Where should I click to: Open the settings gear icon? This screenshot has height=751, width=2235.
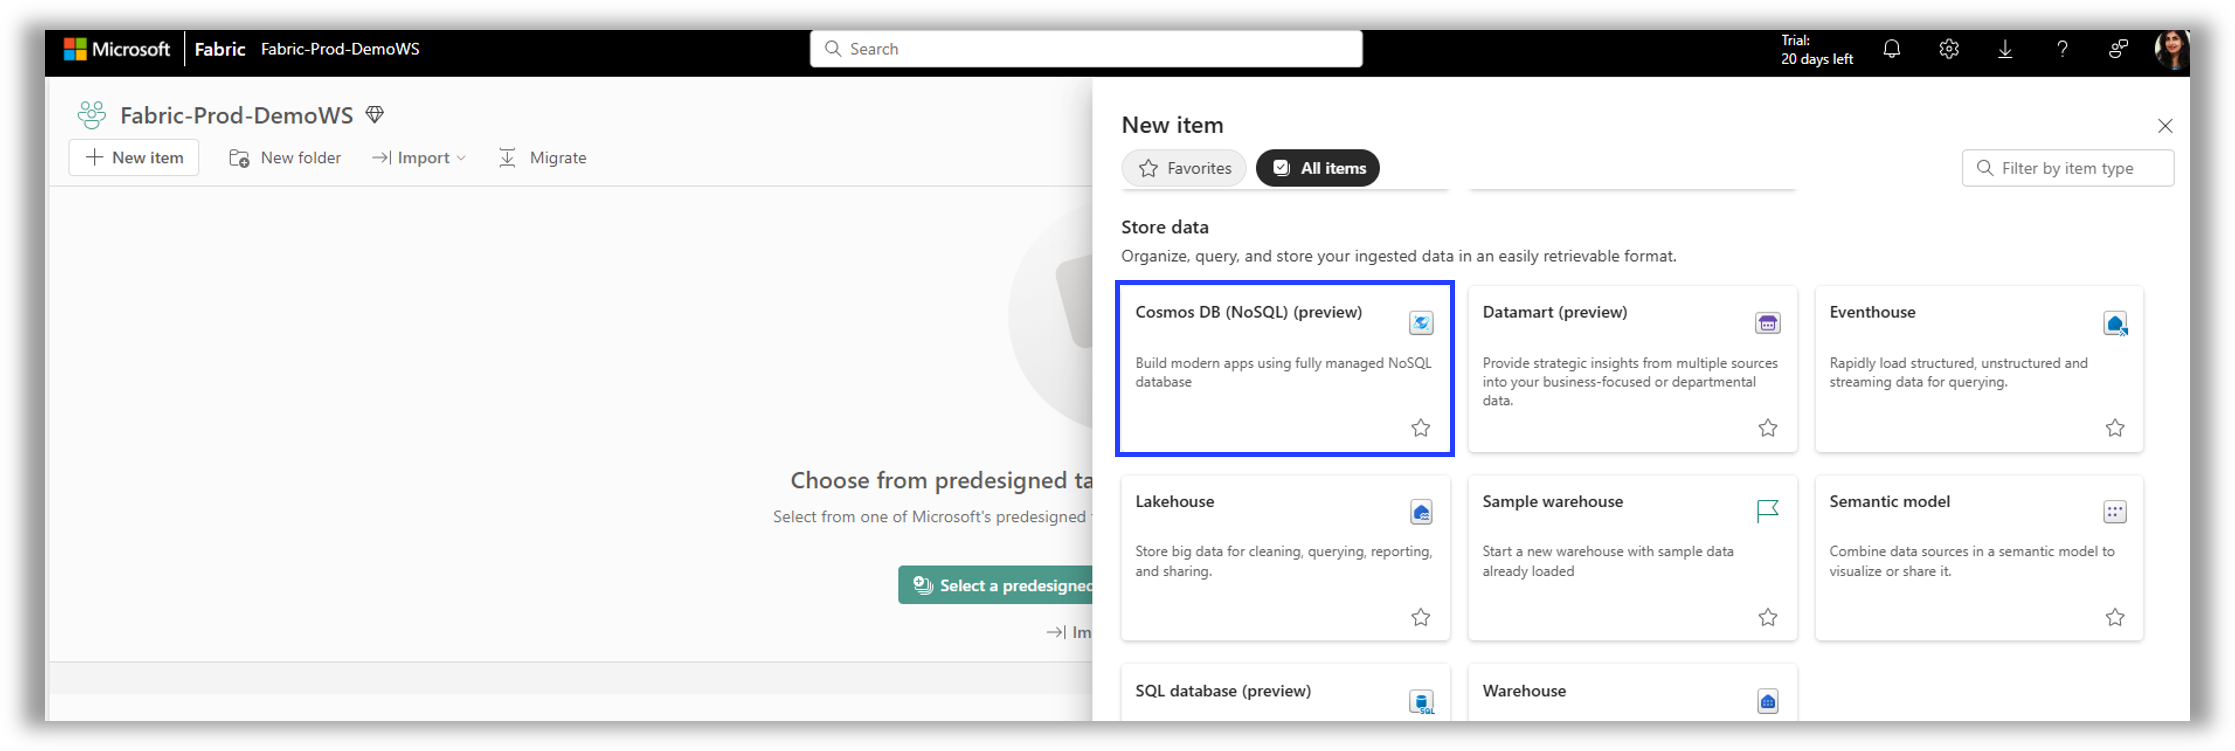click(1948, 49)
